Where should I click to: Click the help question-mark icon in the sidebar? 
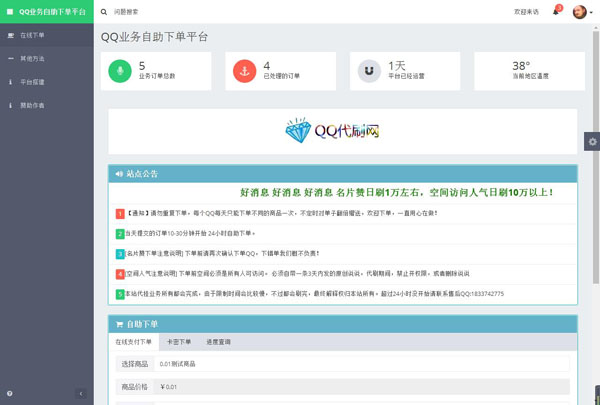10,394
